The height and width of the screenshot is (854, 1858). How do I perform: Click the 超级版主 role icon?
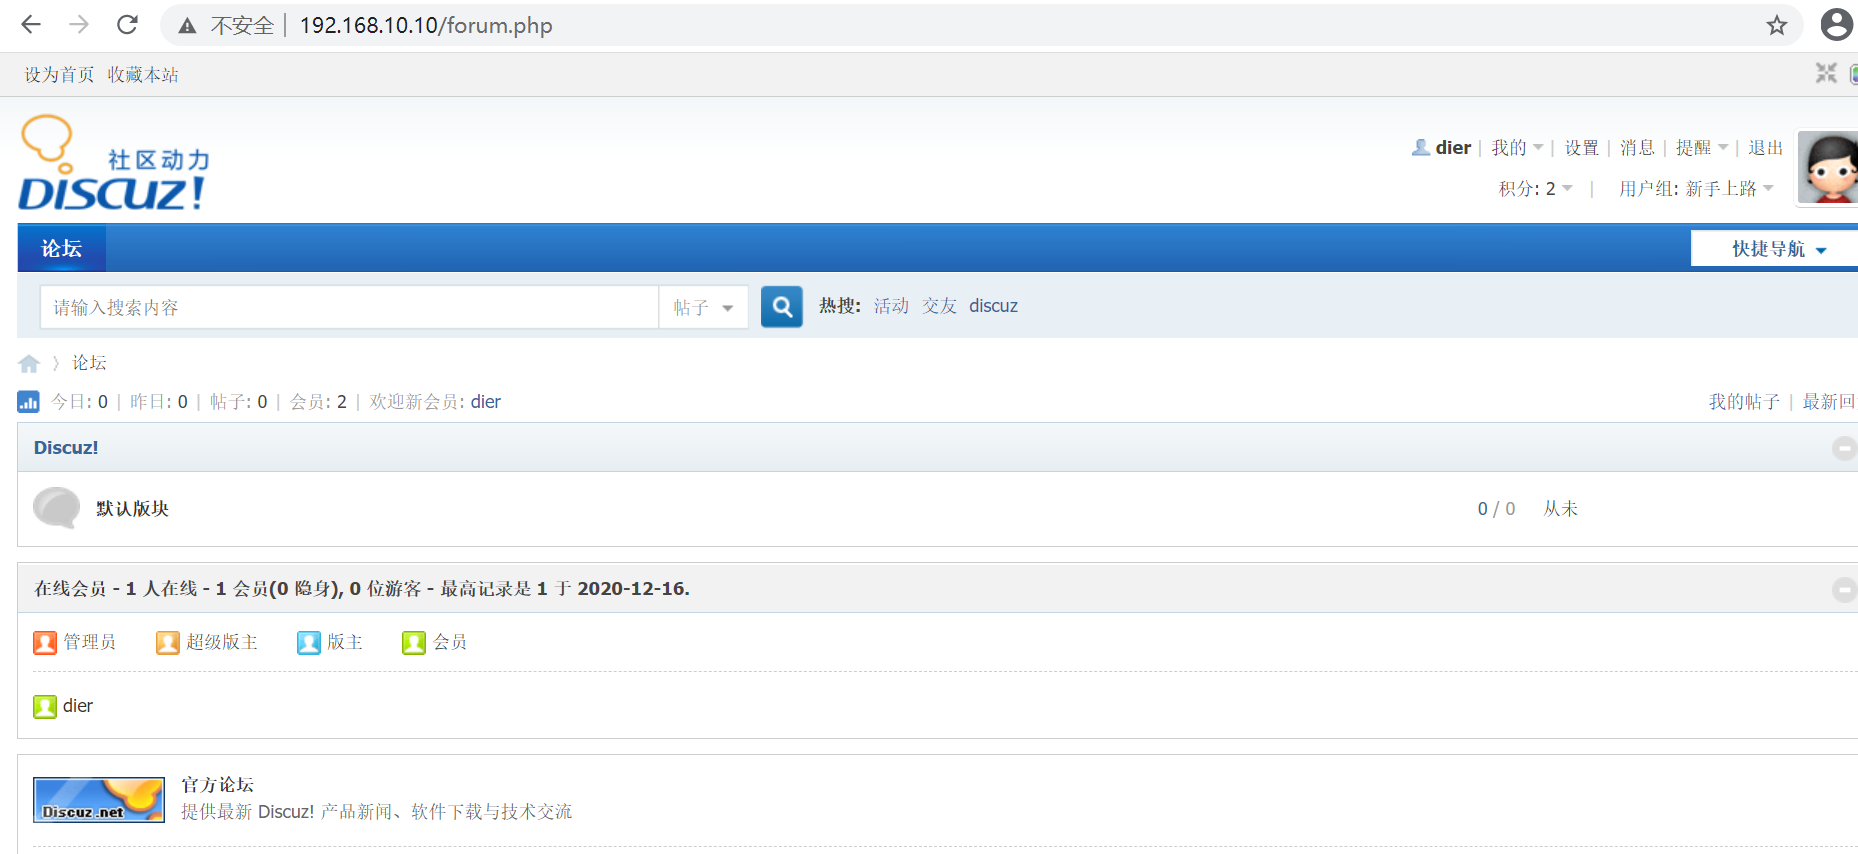click(x=167, y=642)
